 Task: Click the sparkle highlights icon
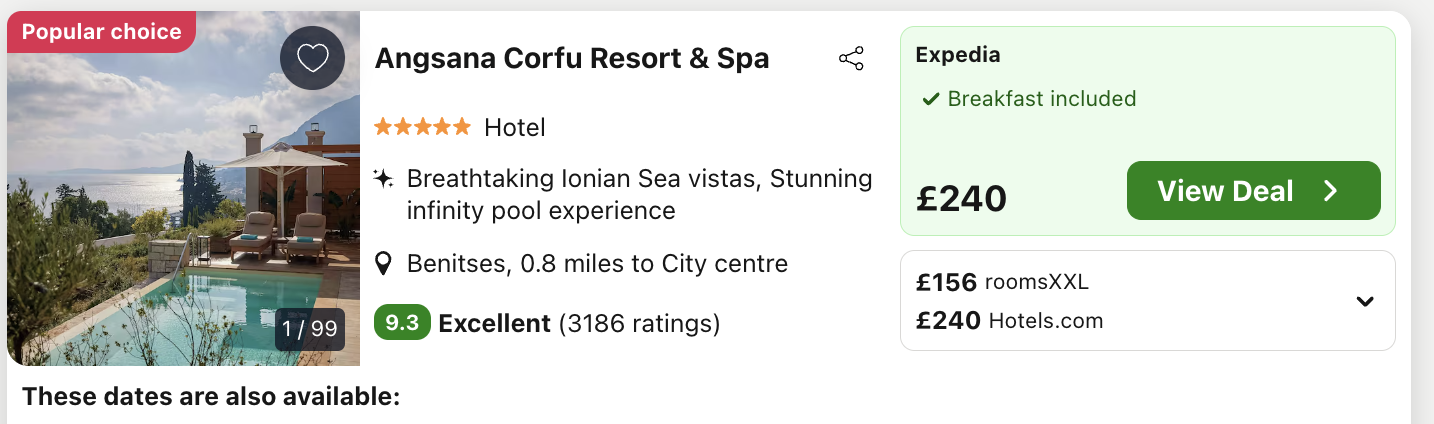(x=383, y=179)
